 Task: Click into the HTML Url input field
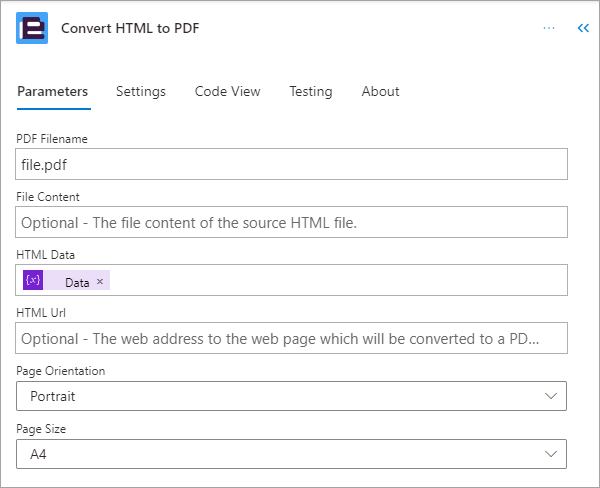(291, 338)
